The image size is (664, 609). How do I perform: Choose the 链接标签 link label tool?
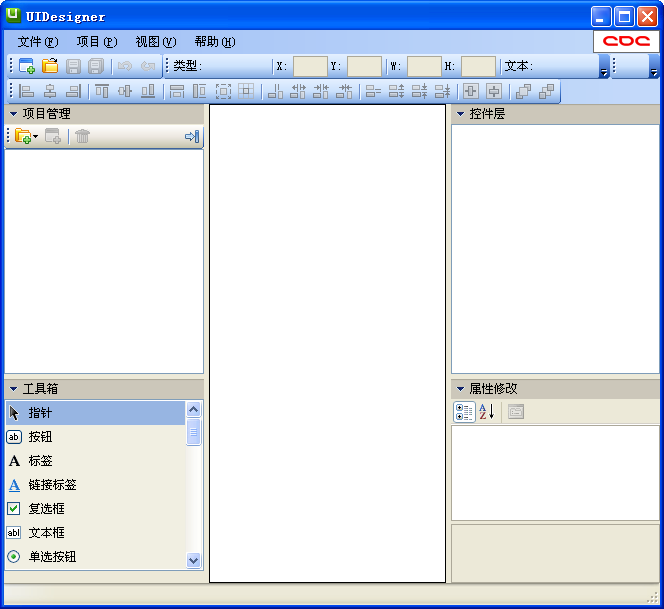tap(52, 485)
